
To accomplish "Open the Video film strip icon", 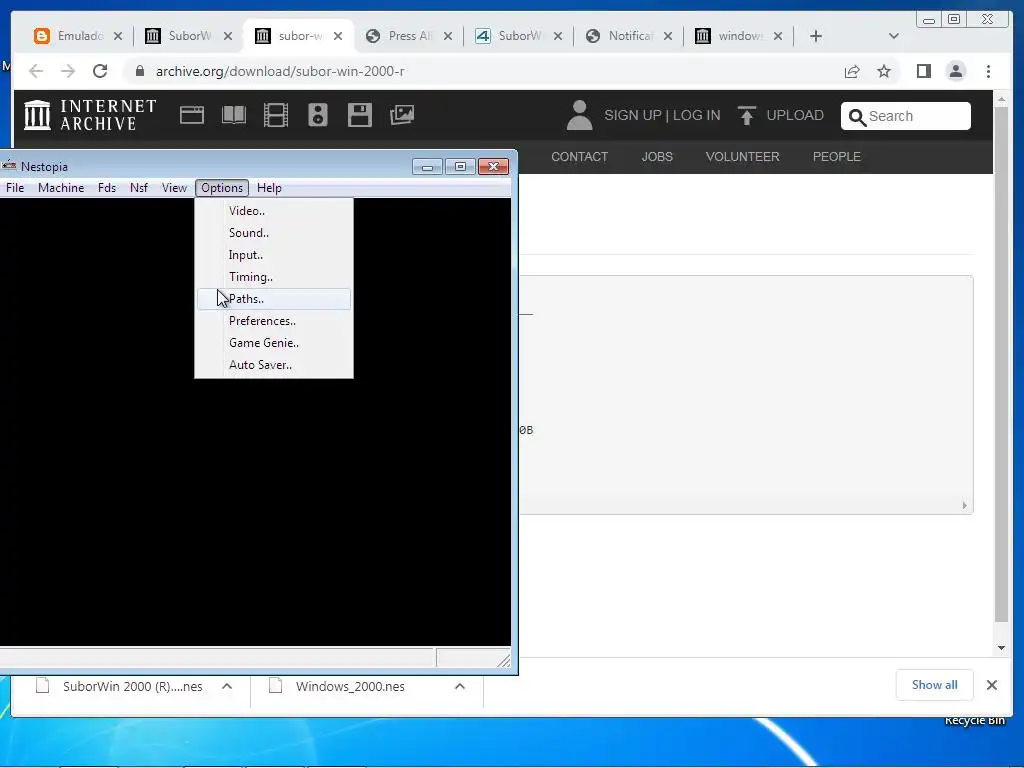I will 276,115.
